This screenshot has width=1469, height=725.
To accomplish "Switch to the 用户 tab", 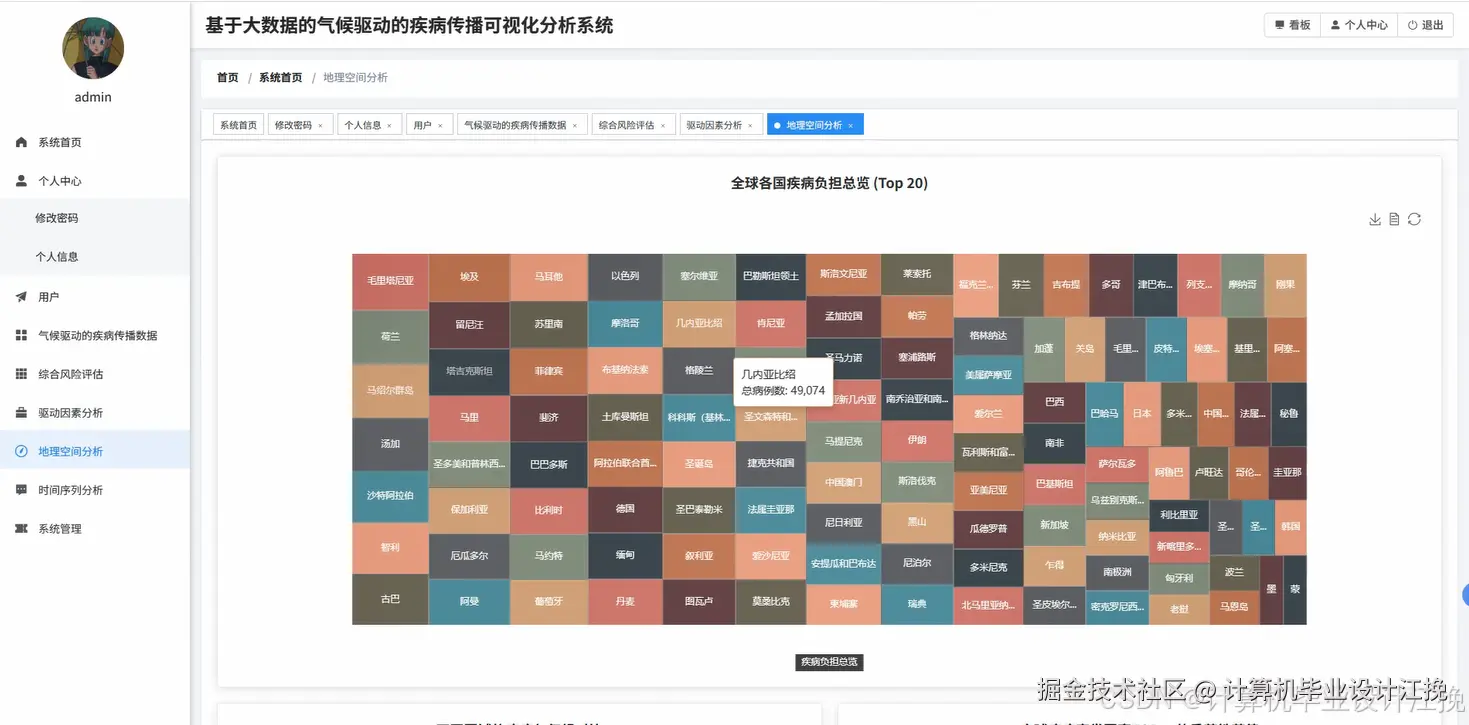I will tap(429, 125).
